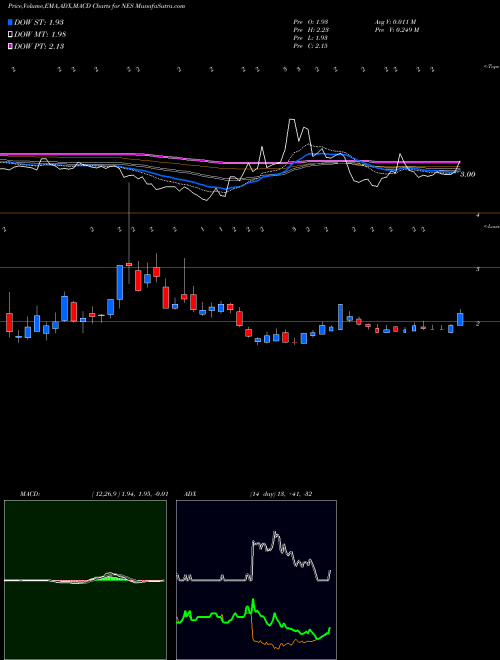The height and width of the screenshot is (660, 500).
Task: Click the 'Pre O: 1.93' open value
Action: pyautogui.click(x=311, y=21)
